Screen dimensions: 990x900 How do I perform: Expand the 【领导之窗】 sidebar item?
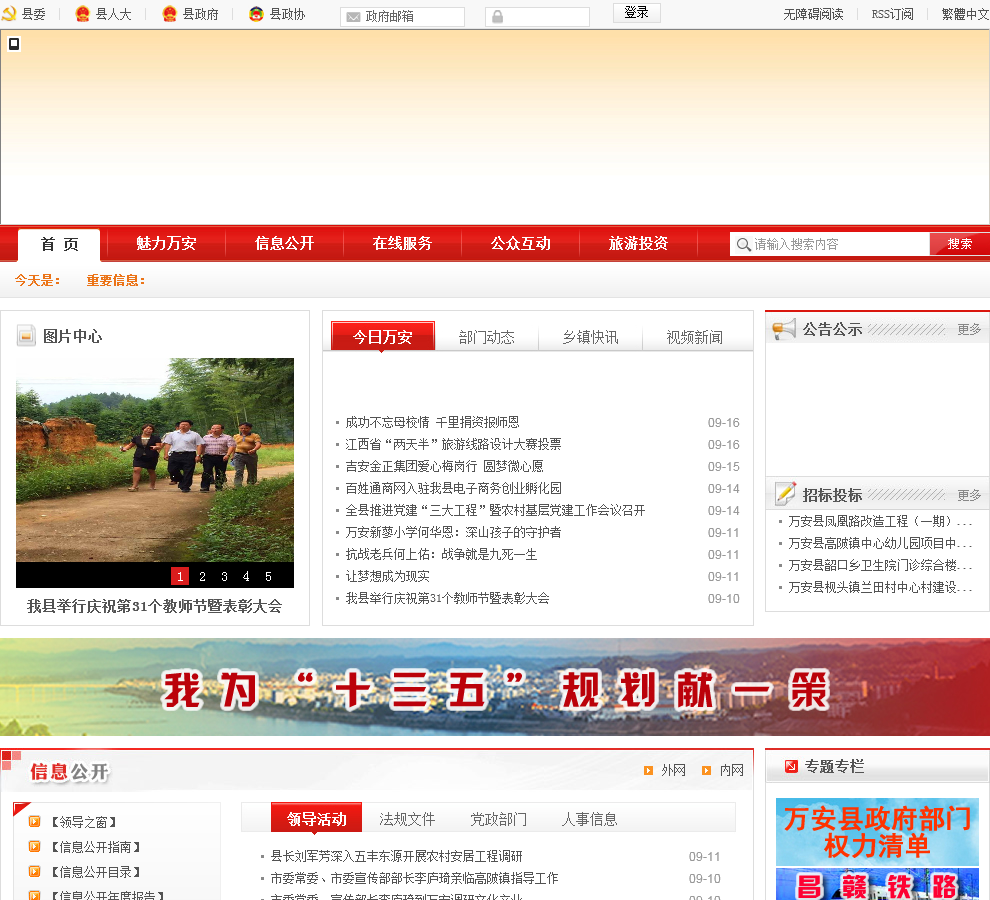coord(83,822)
